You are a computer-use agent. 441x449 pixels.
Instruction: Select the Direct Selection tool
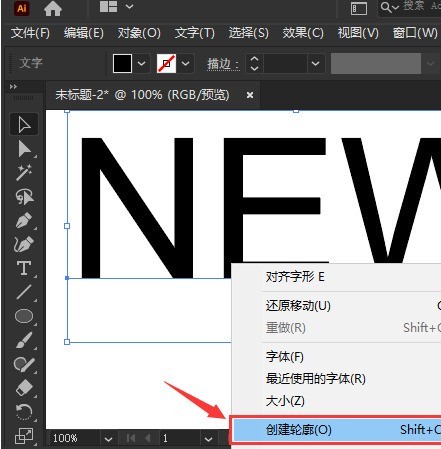[24, 149]
